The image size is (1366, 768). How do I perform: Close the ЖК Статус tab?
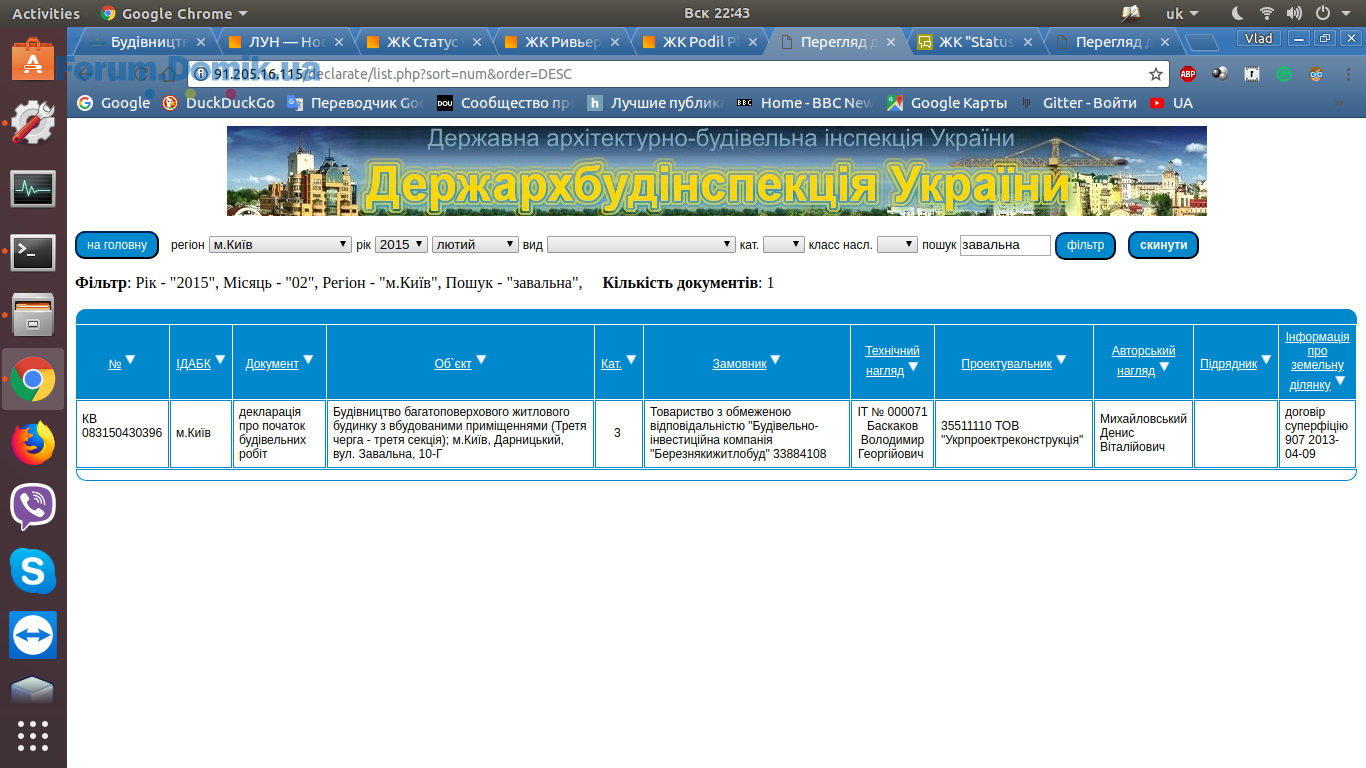point(477,42)
